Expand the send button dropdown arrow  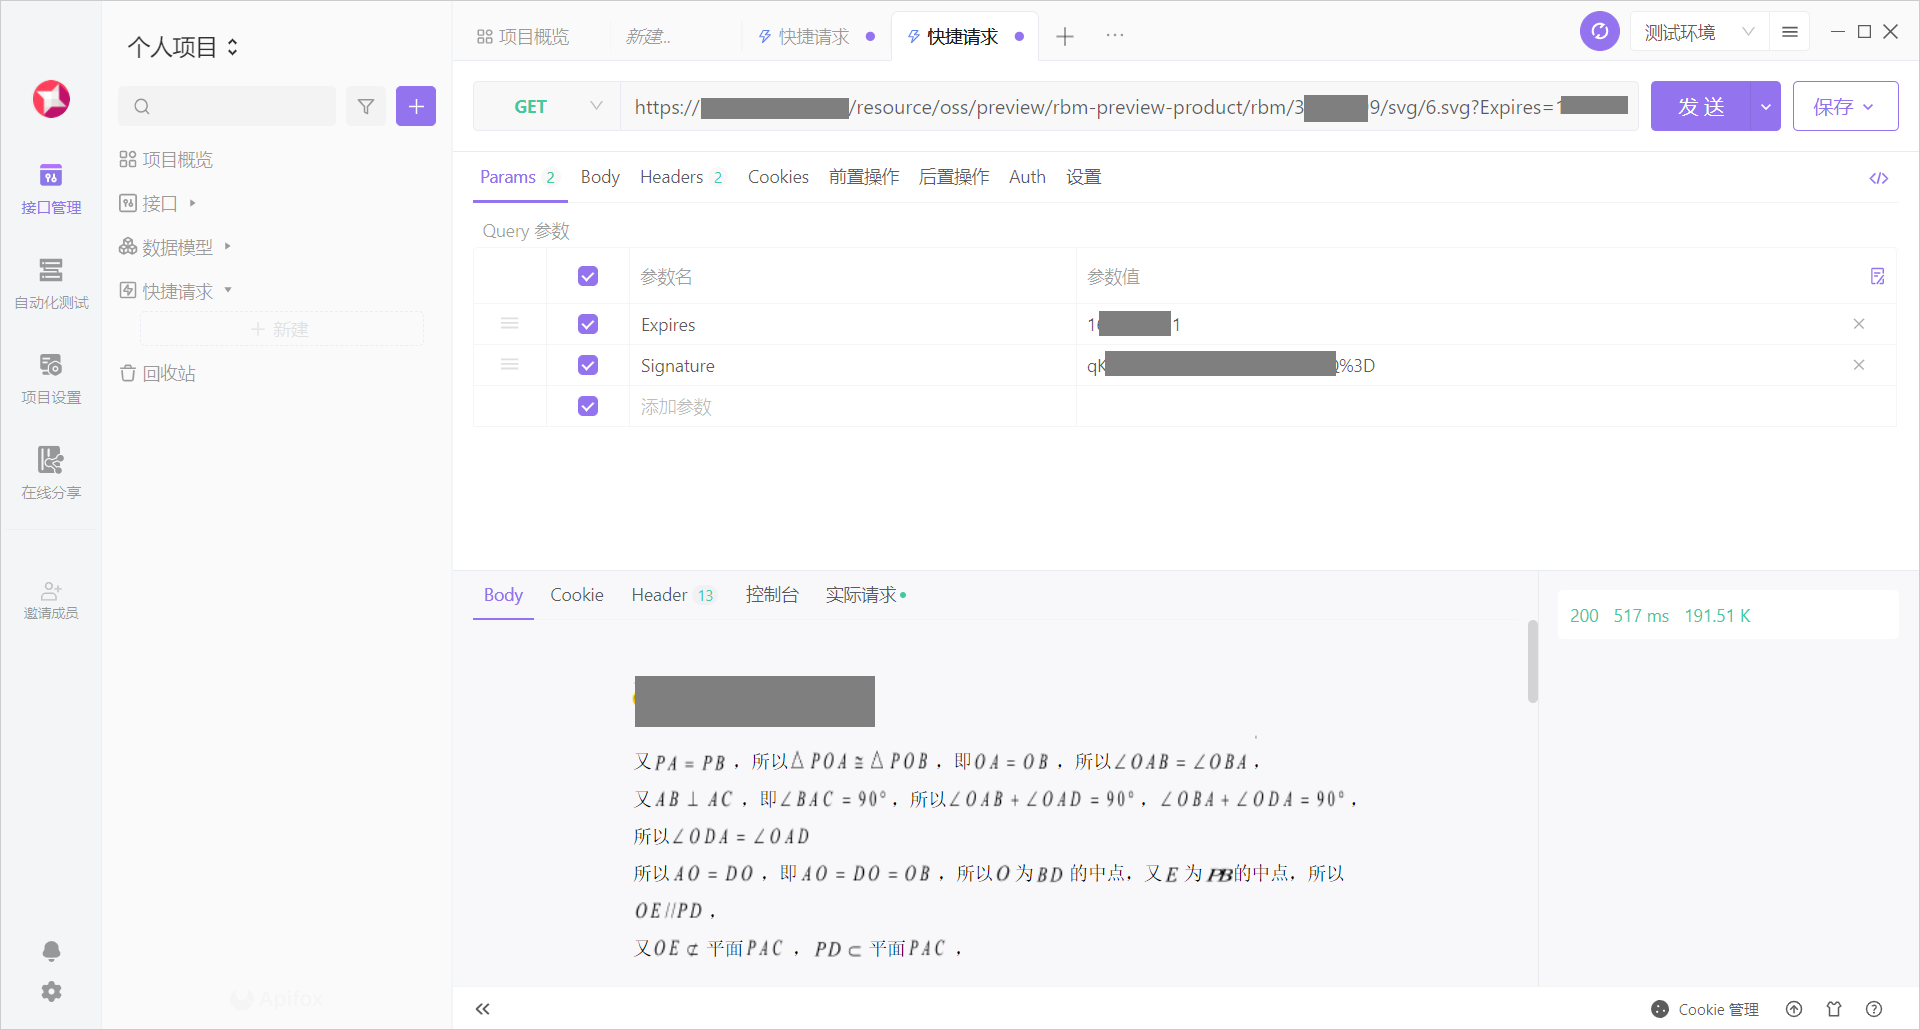point(1766,106)
